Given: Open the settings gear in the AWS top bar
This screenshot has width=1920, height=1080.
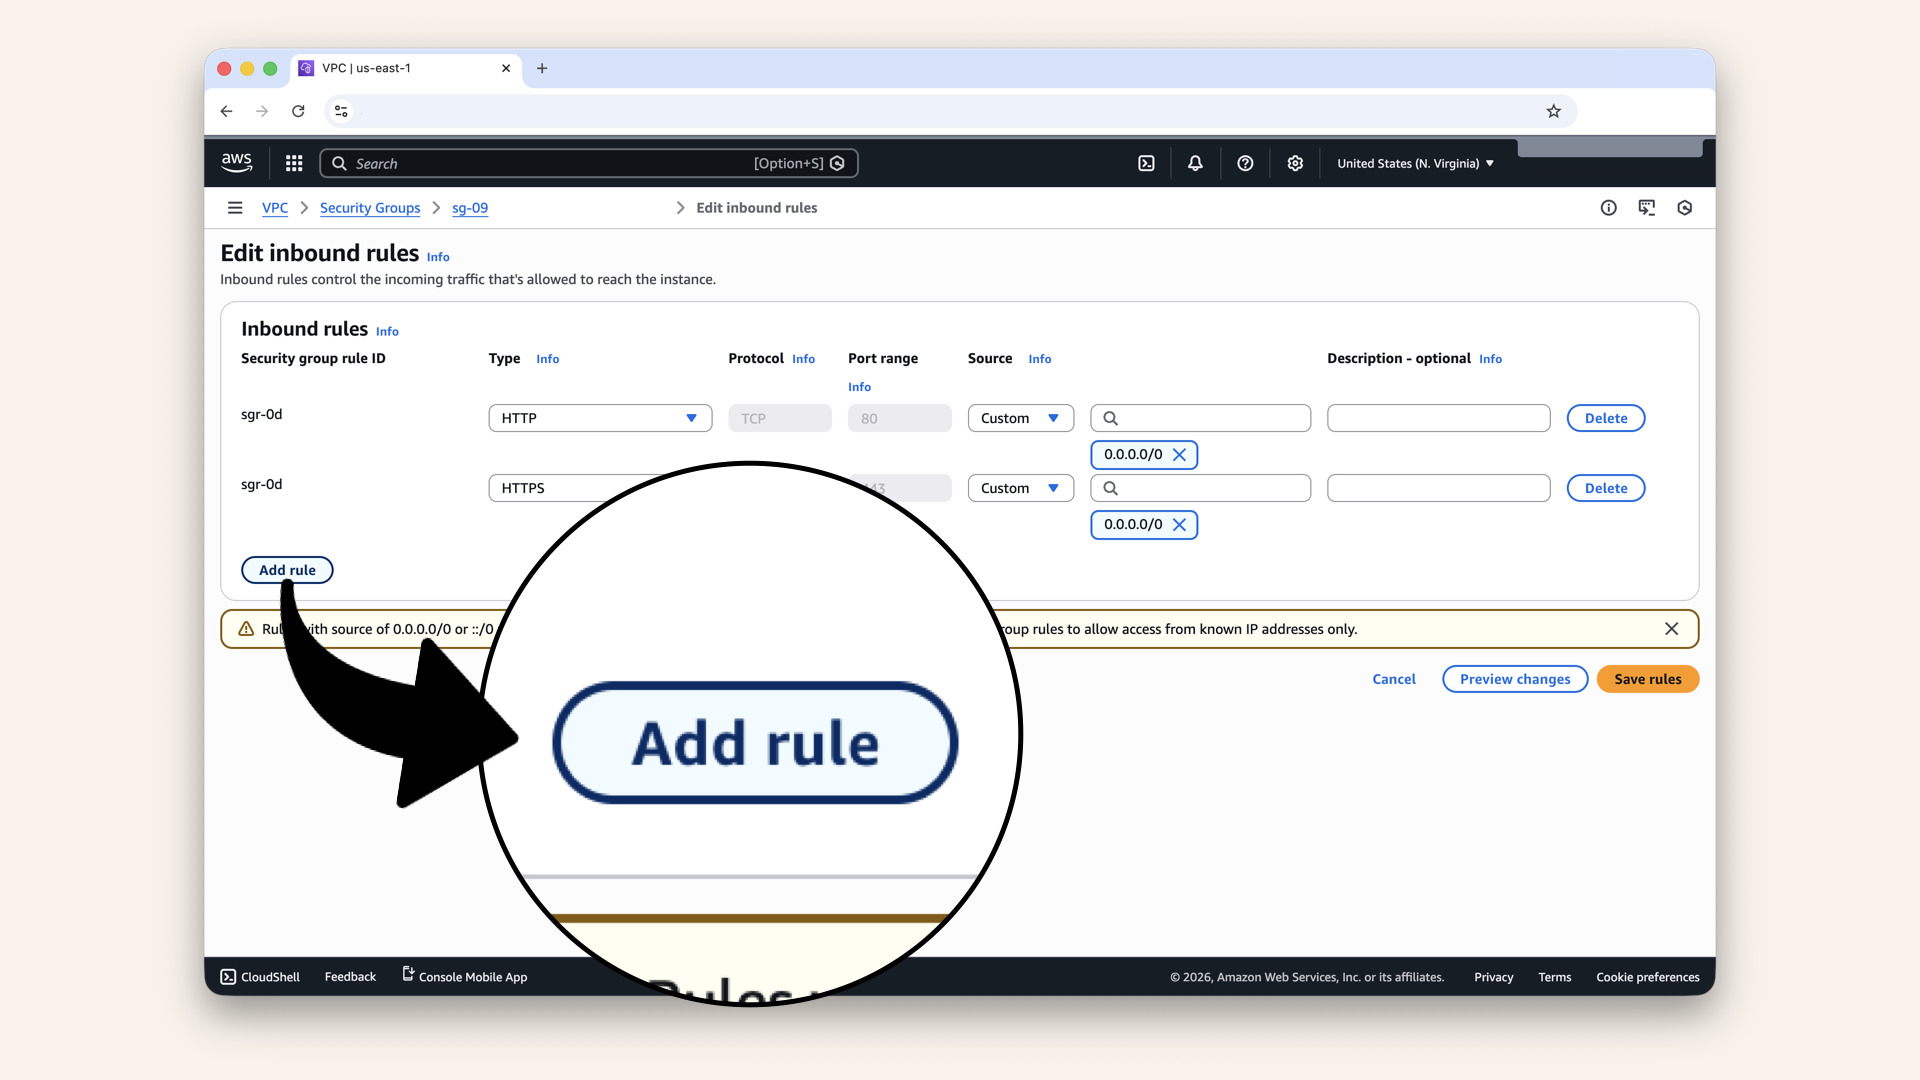Looking at the screenshot, I should click(x=1295, y=163).
